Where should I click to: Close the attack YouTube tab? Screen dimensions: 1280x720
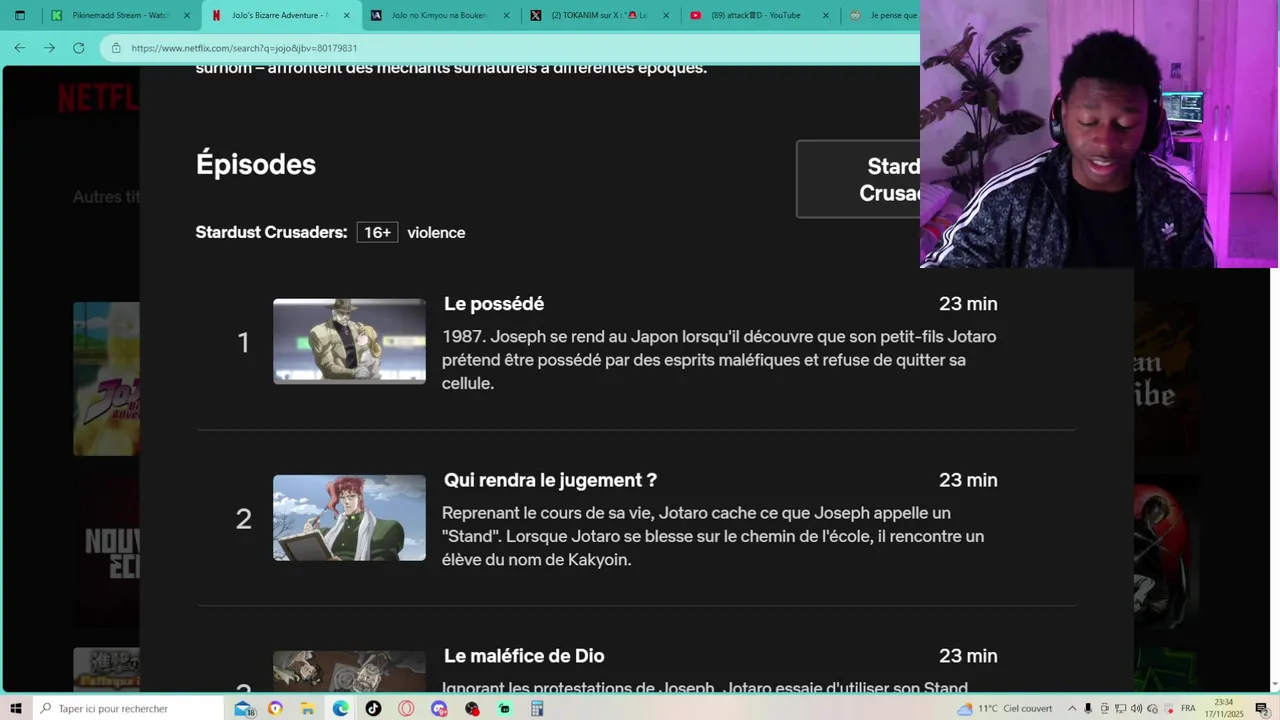(x=826, y=15)
